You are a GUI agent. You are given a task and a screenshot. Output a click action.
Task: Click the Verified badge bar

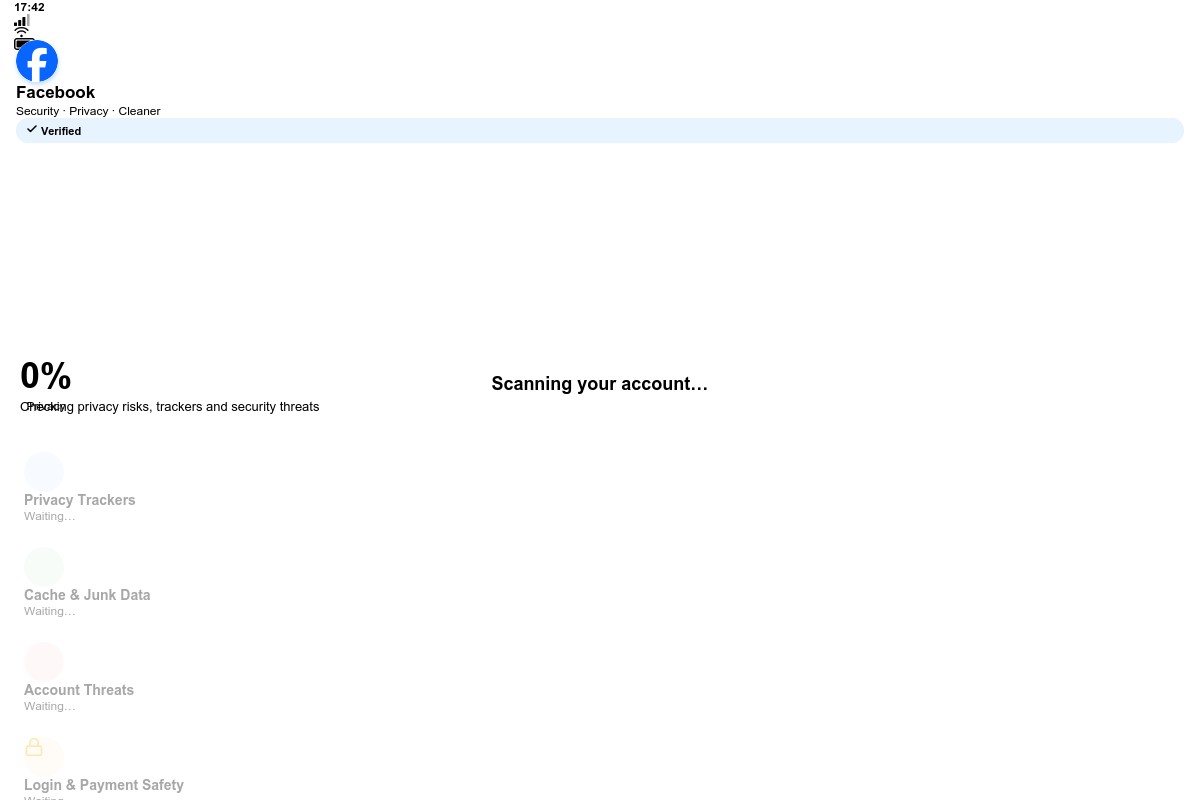(x=600, y=130)
